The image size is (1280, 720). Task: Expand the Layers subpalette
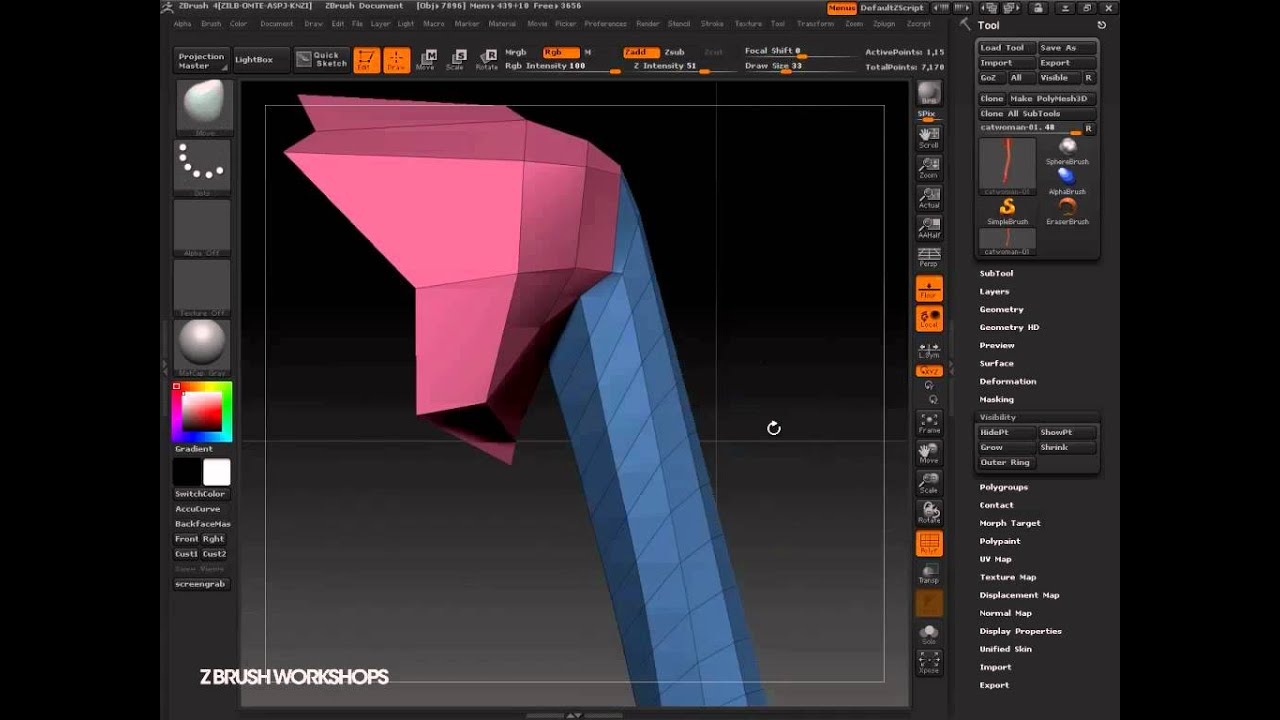pos(994,291)
